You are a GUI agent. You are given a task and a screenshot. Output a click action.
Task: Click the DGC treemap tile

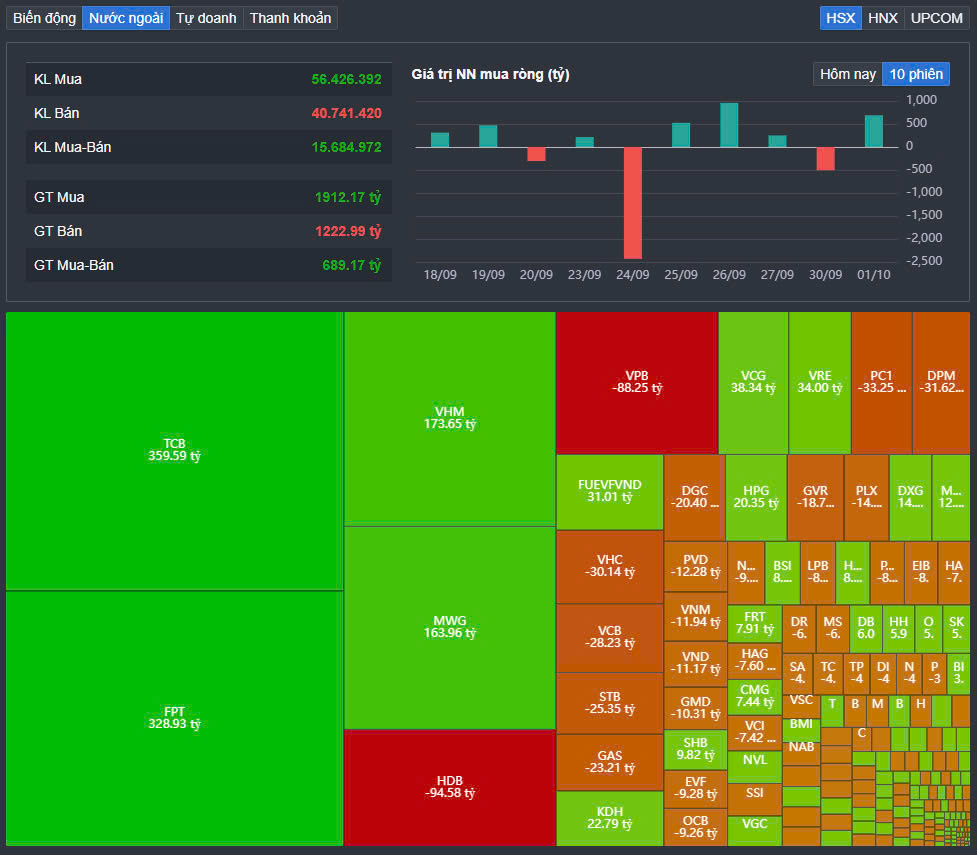pyautogui.click(x=695, y=497)
